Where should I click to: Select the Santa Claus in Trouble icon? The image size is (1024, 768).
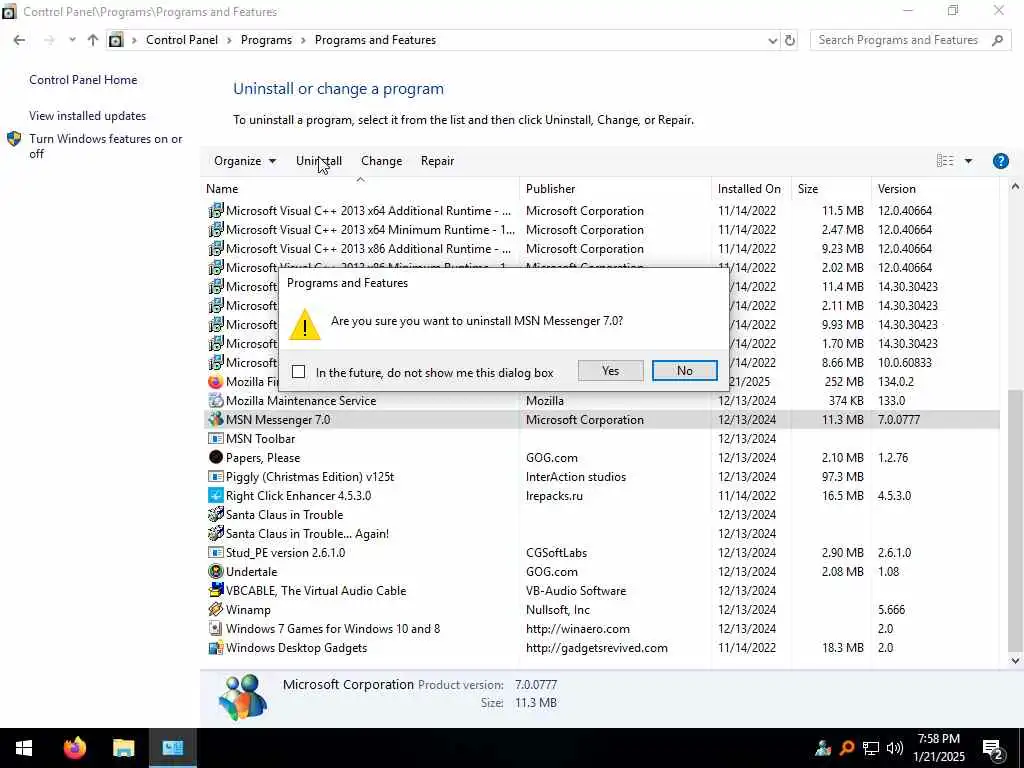(216, 514)
